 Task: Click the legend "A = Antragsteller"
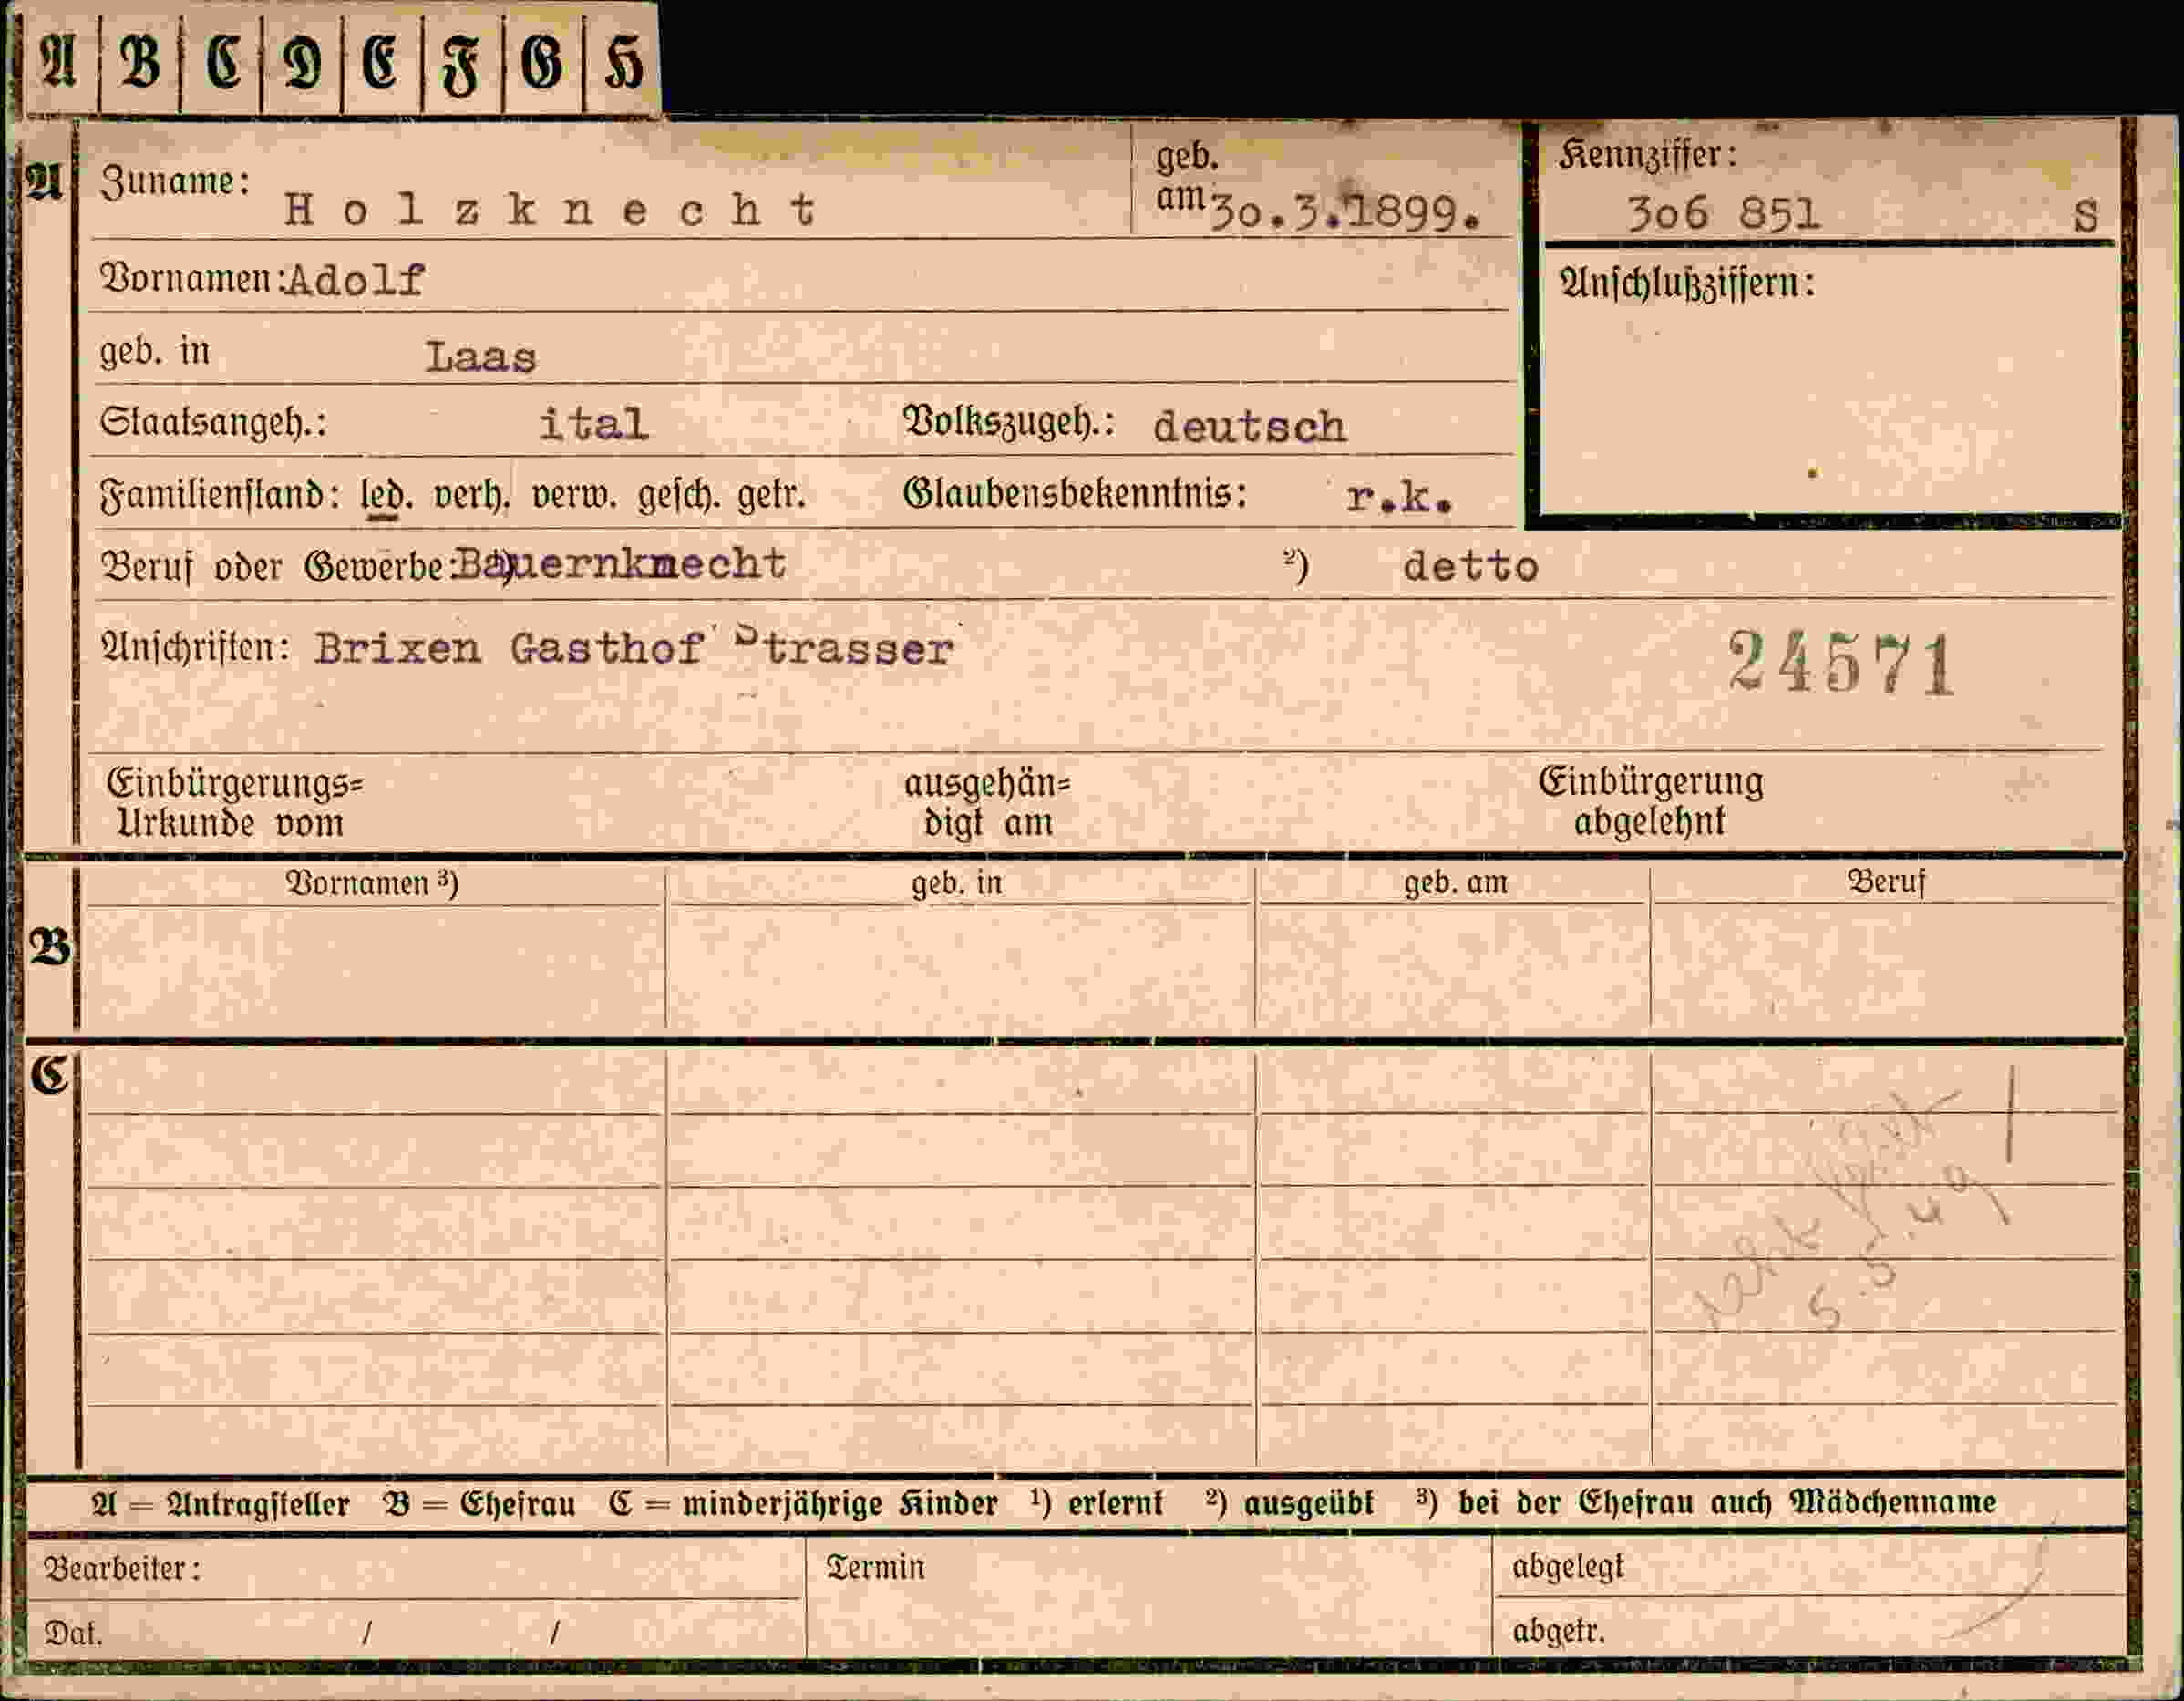pos(220,1505)
